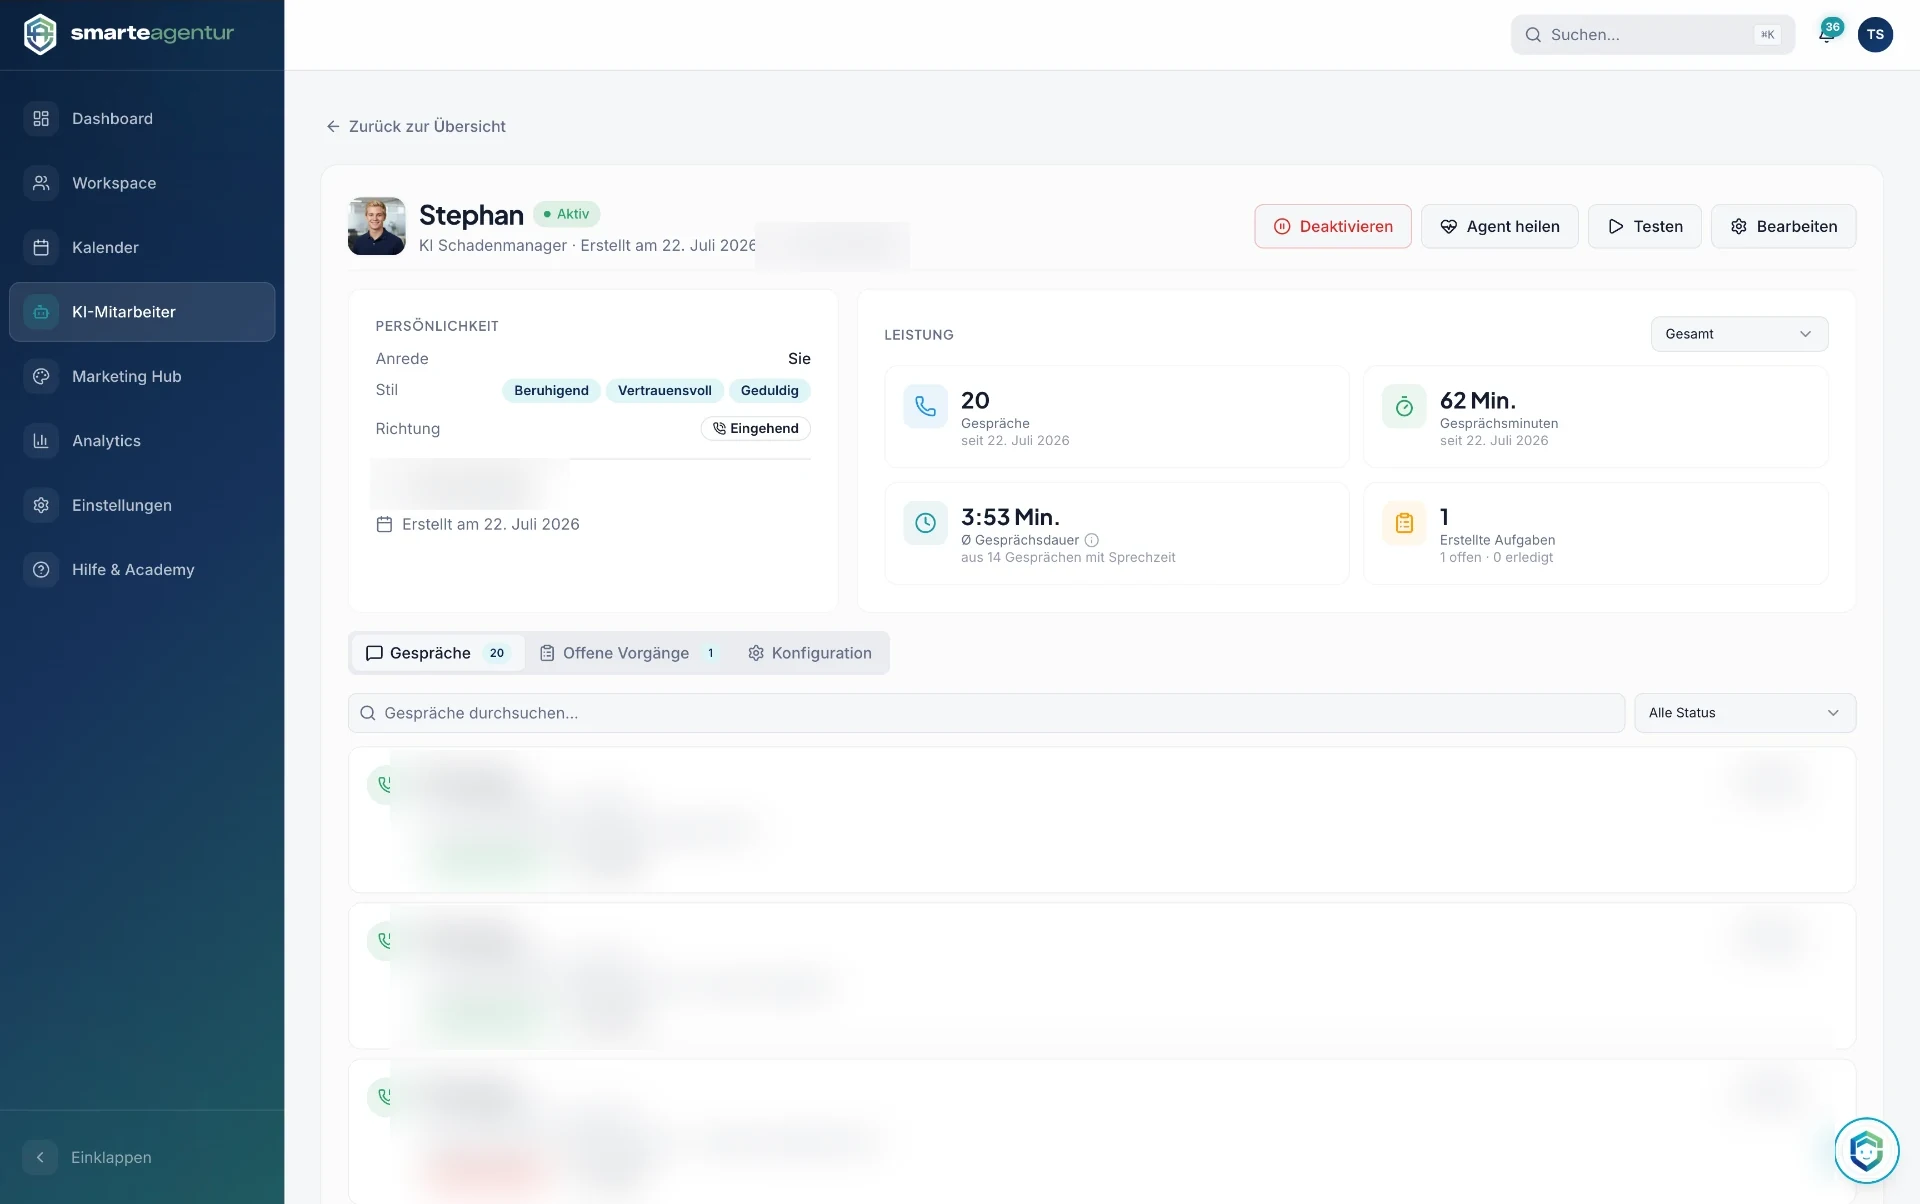The height and width of the screenshot is (1204, 1920).
Task: Click the Einstellungen gear icon
Action: (x=41, y=505)
